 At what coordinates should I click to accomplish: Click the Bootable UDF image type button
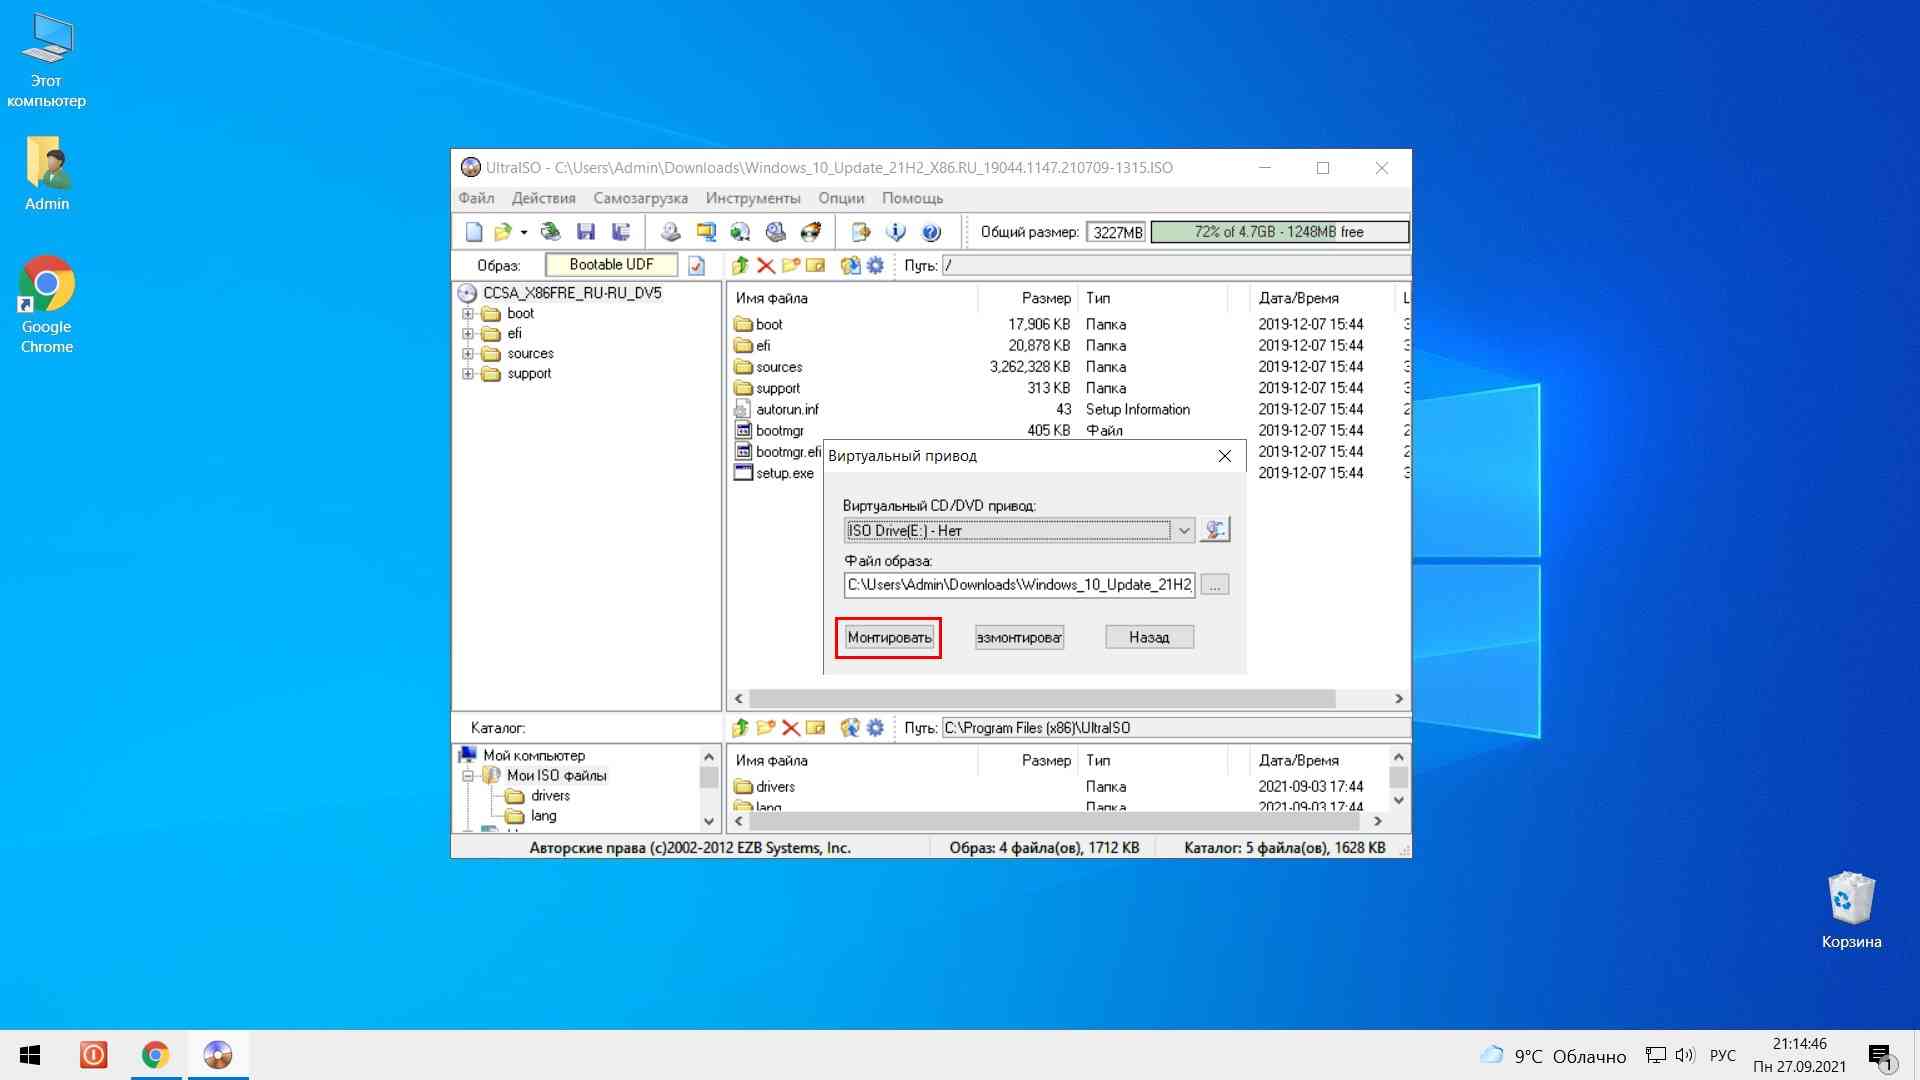coord(611,265)
